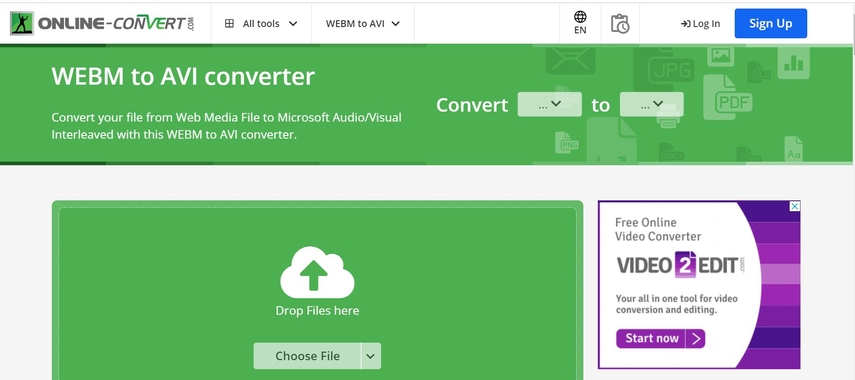Click the Choose File button
Screen dimensions: 855x380
tap(307, 356)
